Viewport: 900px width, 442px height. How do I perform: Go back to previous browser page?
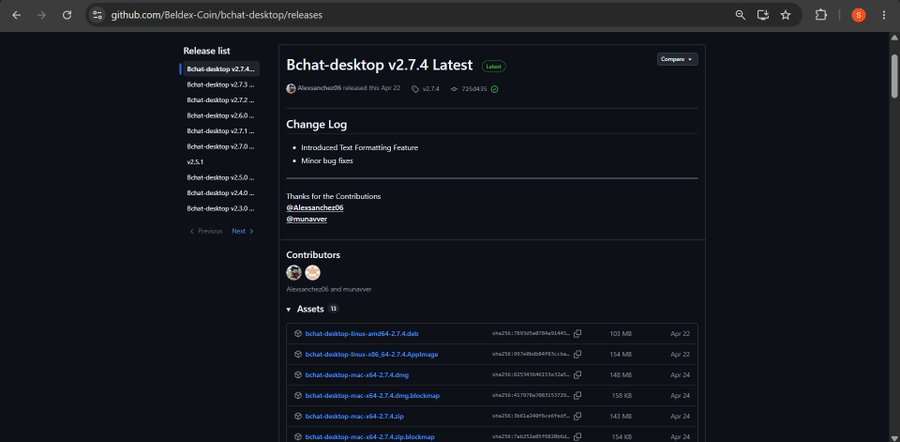tap(16, 15)
